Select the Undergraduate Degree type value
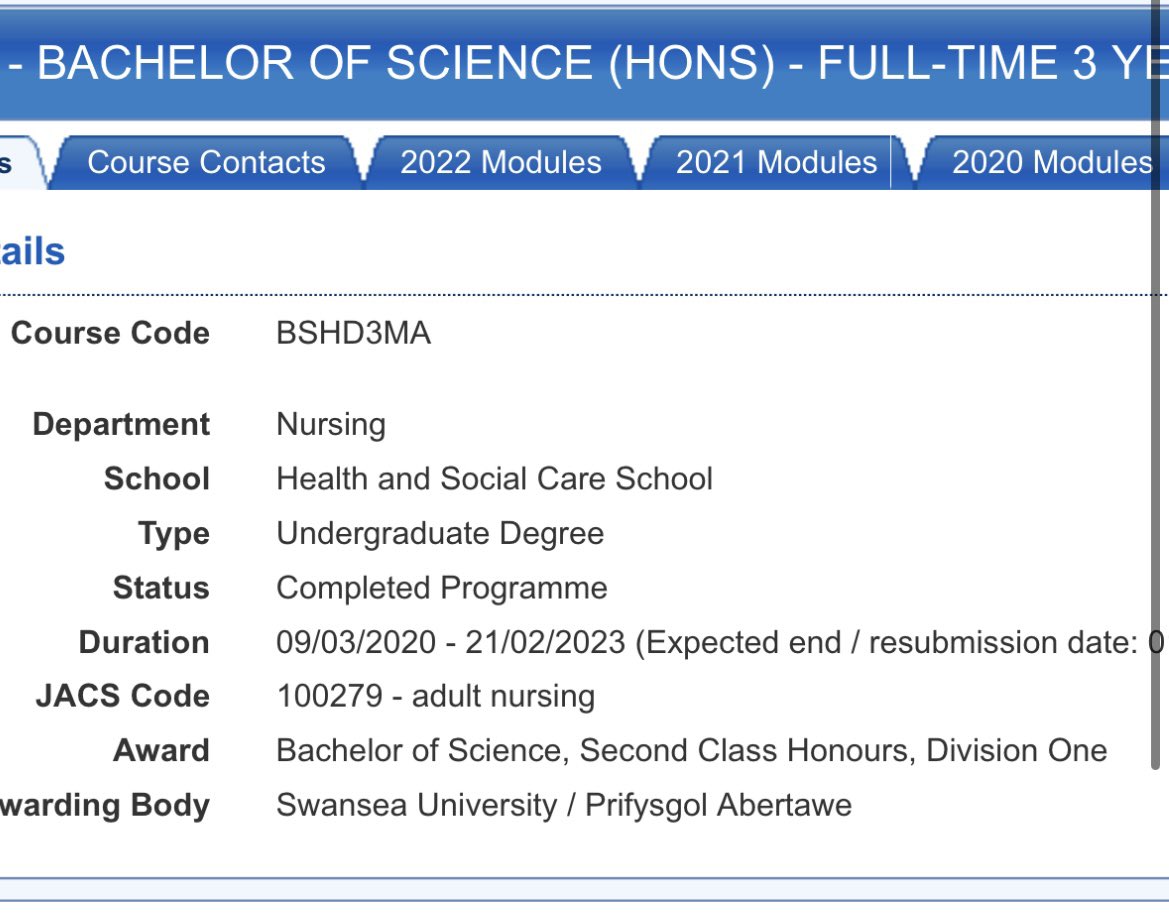 click(x=440, y=534)
